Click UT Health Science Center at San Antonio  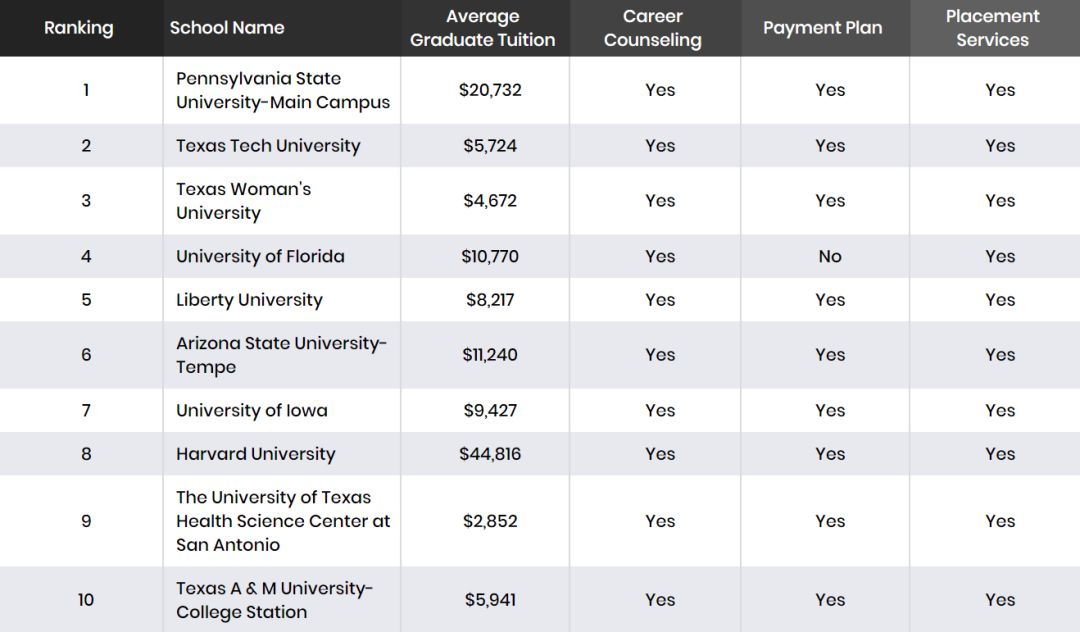click(x=283, y=521)
